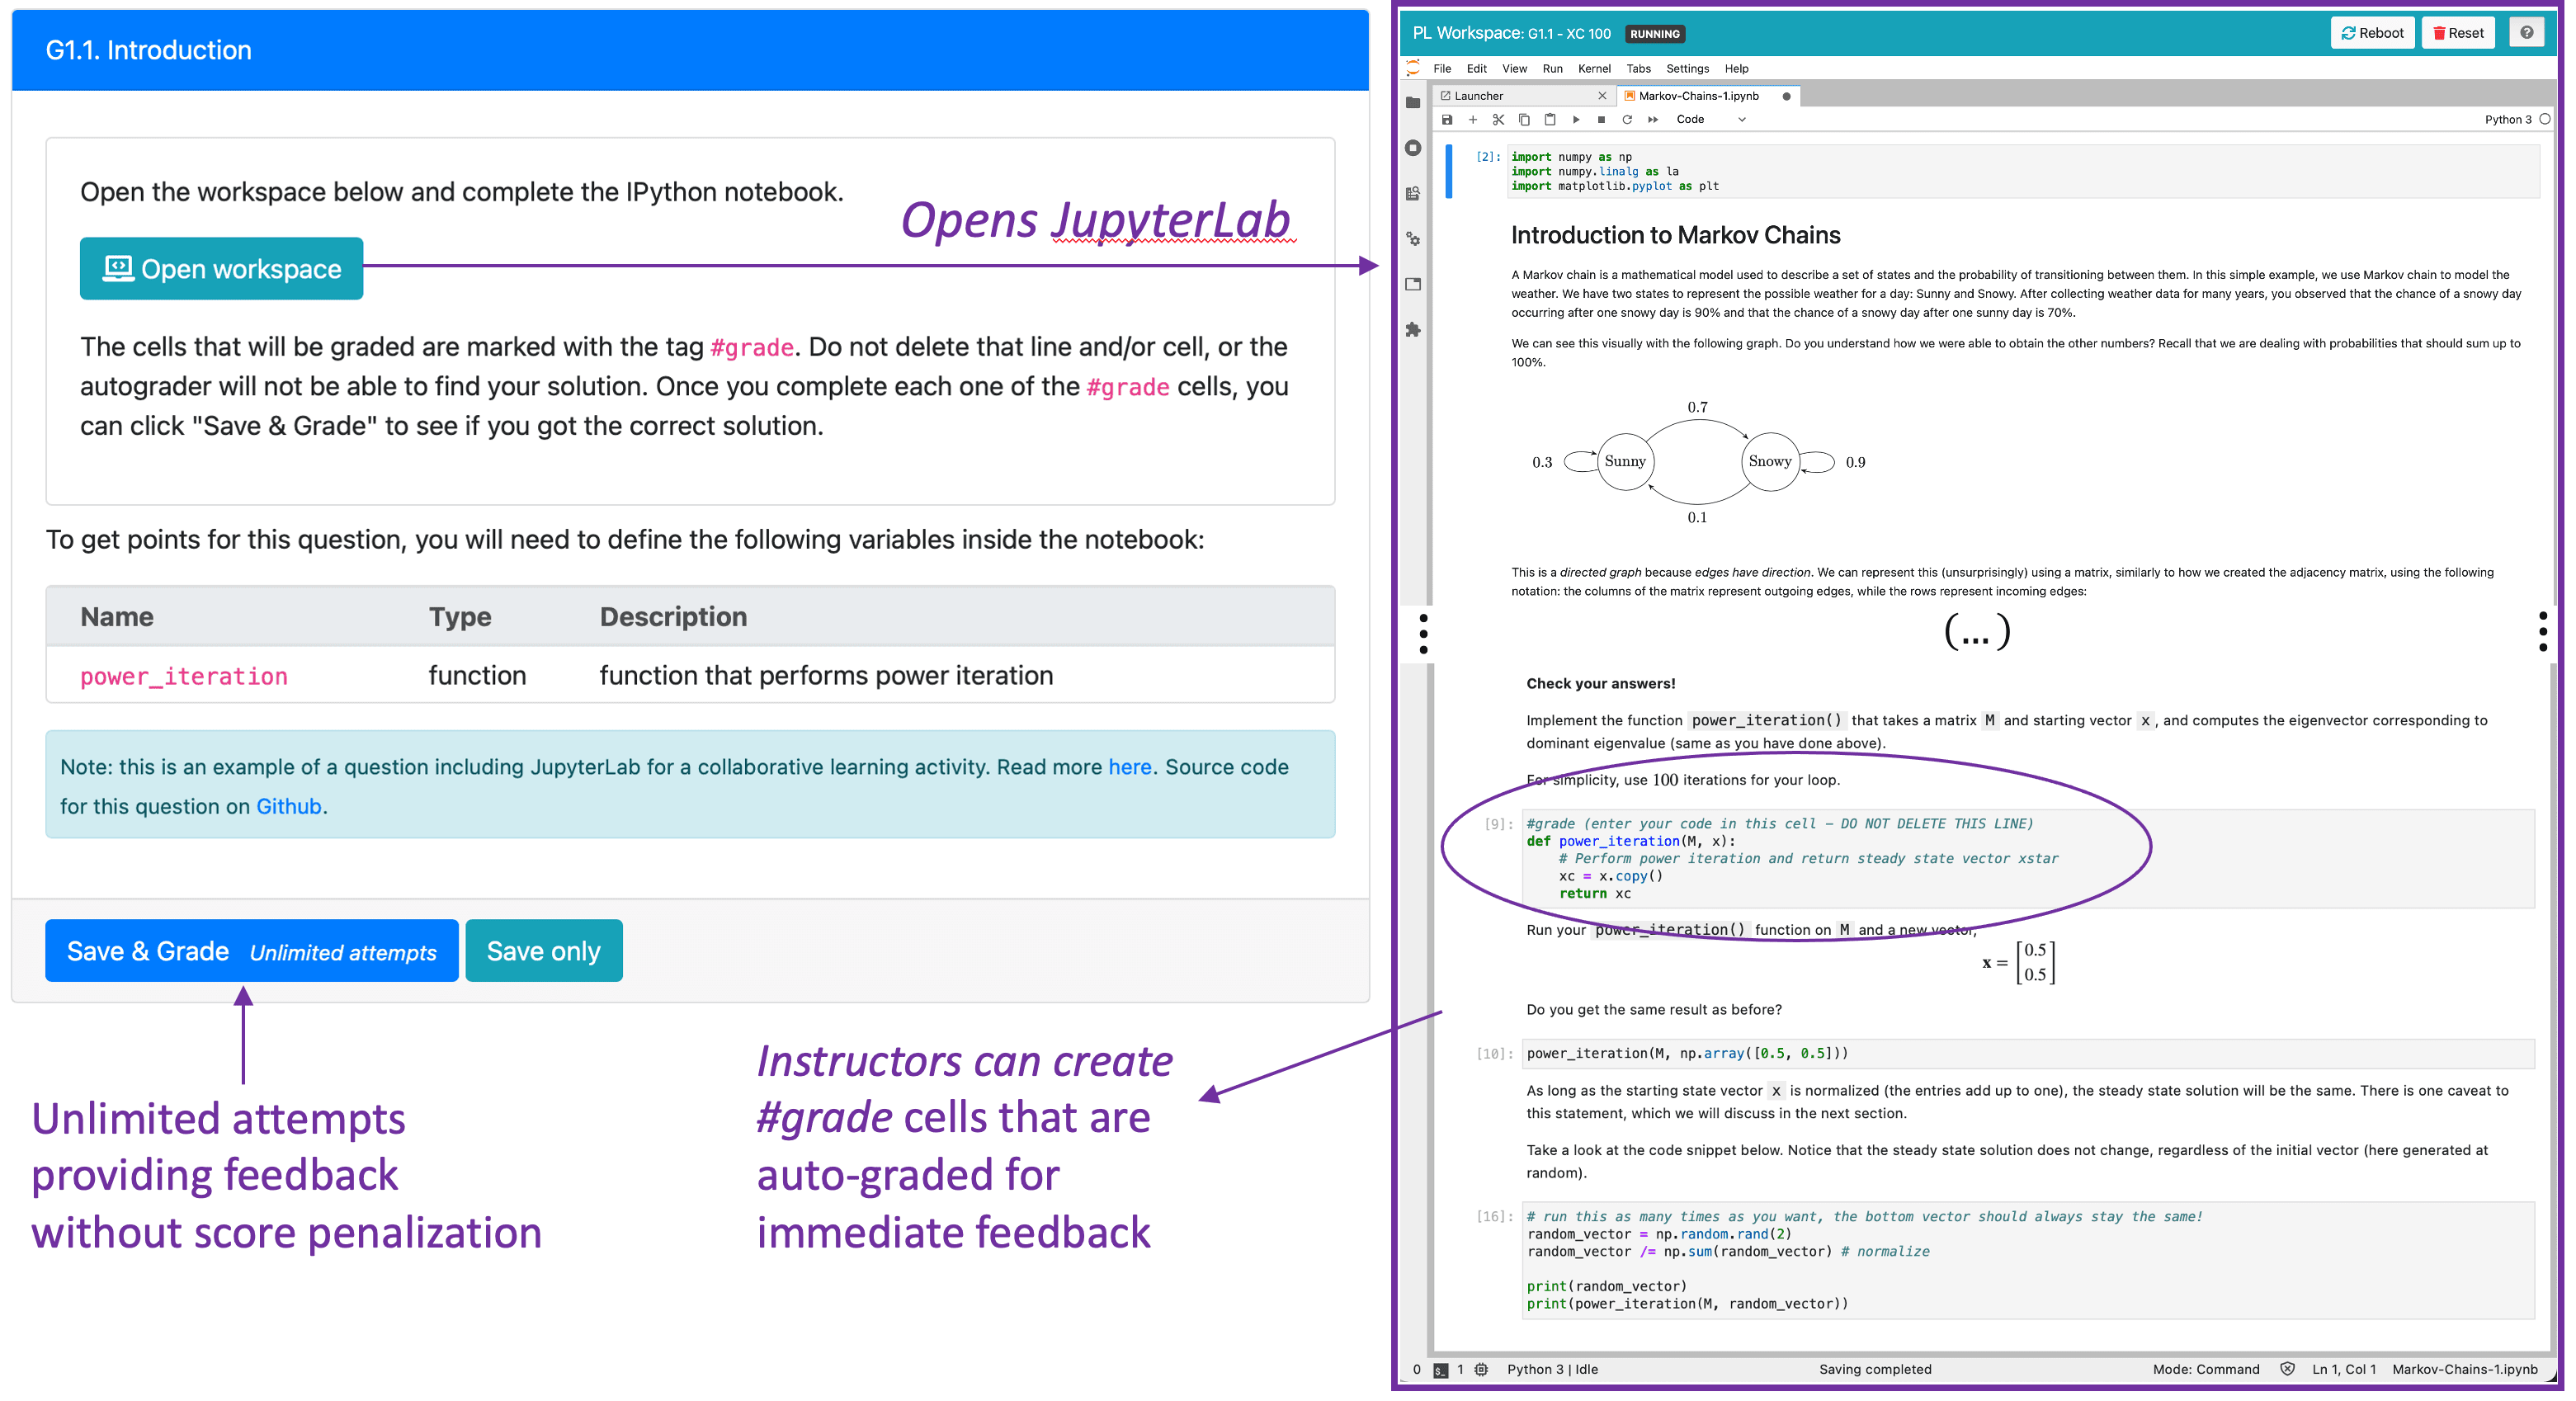Screen dimensions: 2576x1401
Task: Open the table of contents inspector sidebar icon
Action: pyautogui.click(x=1412, y=193)
